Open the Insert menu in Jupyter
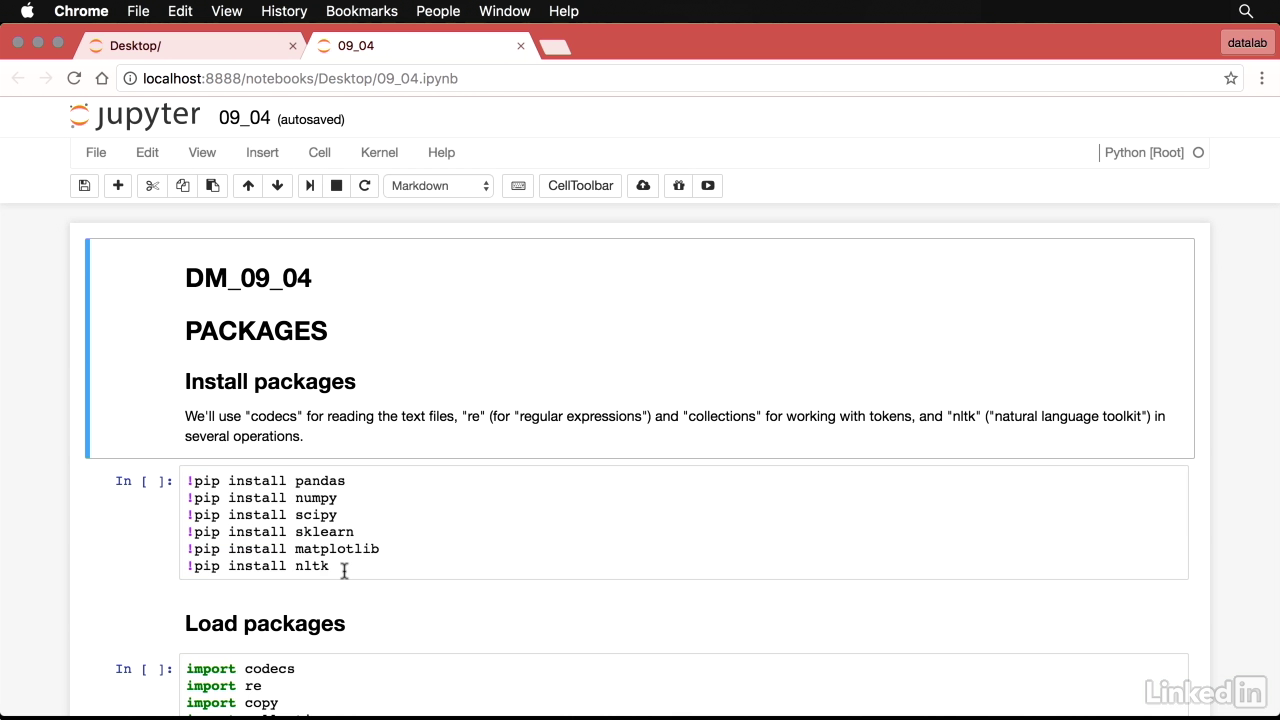This screenshot has height=720, width=1280. [262, 153]
